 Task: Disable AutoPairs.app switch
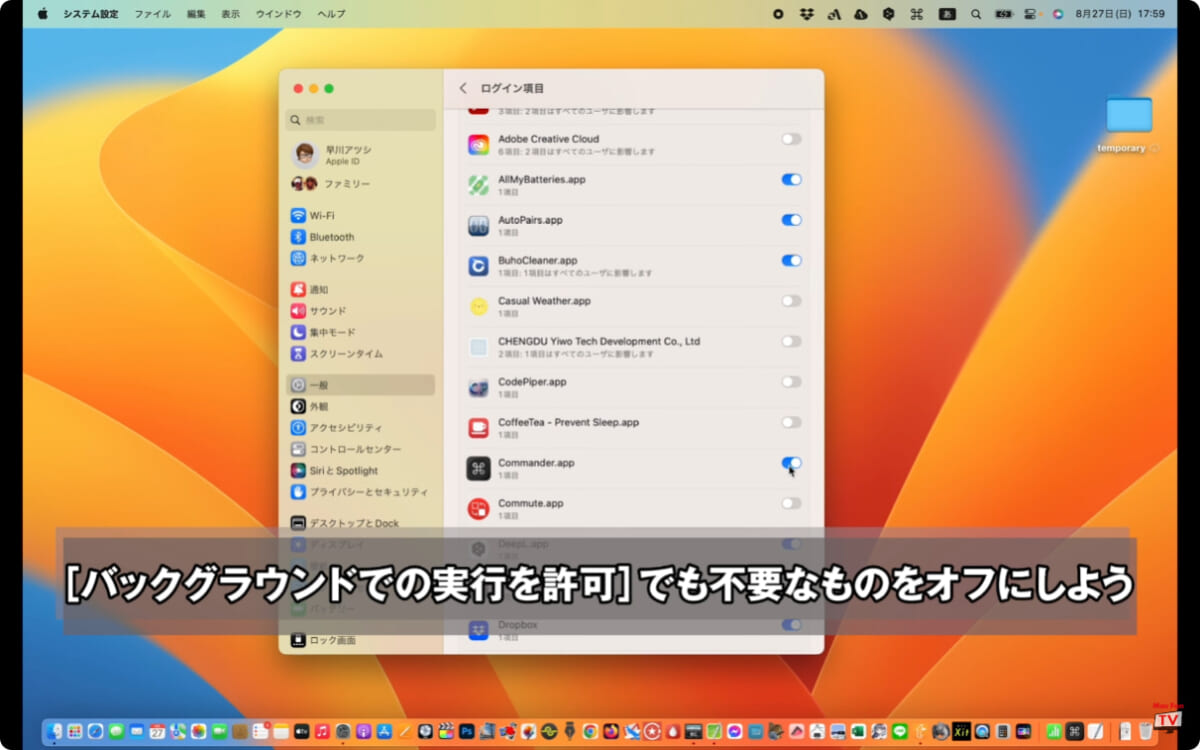(791, 220)
